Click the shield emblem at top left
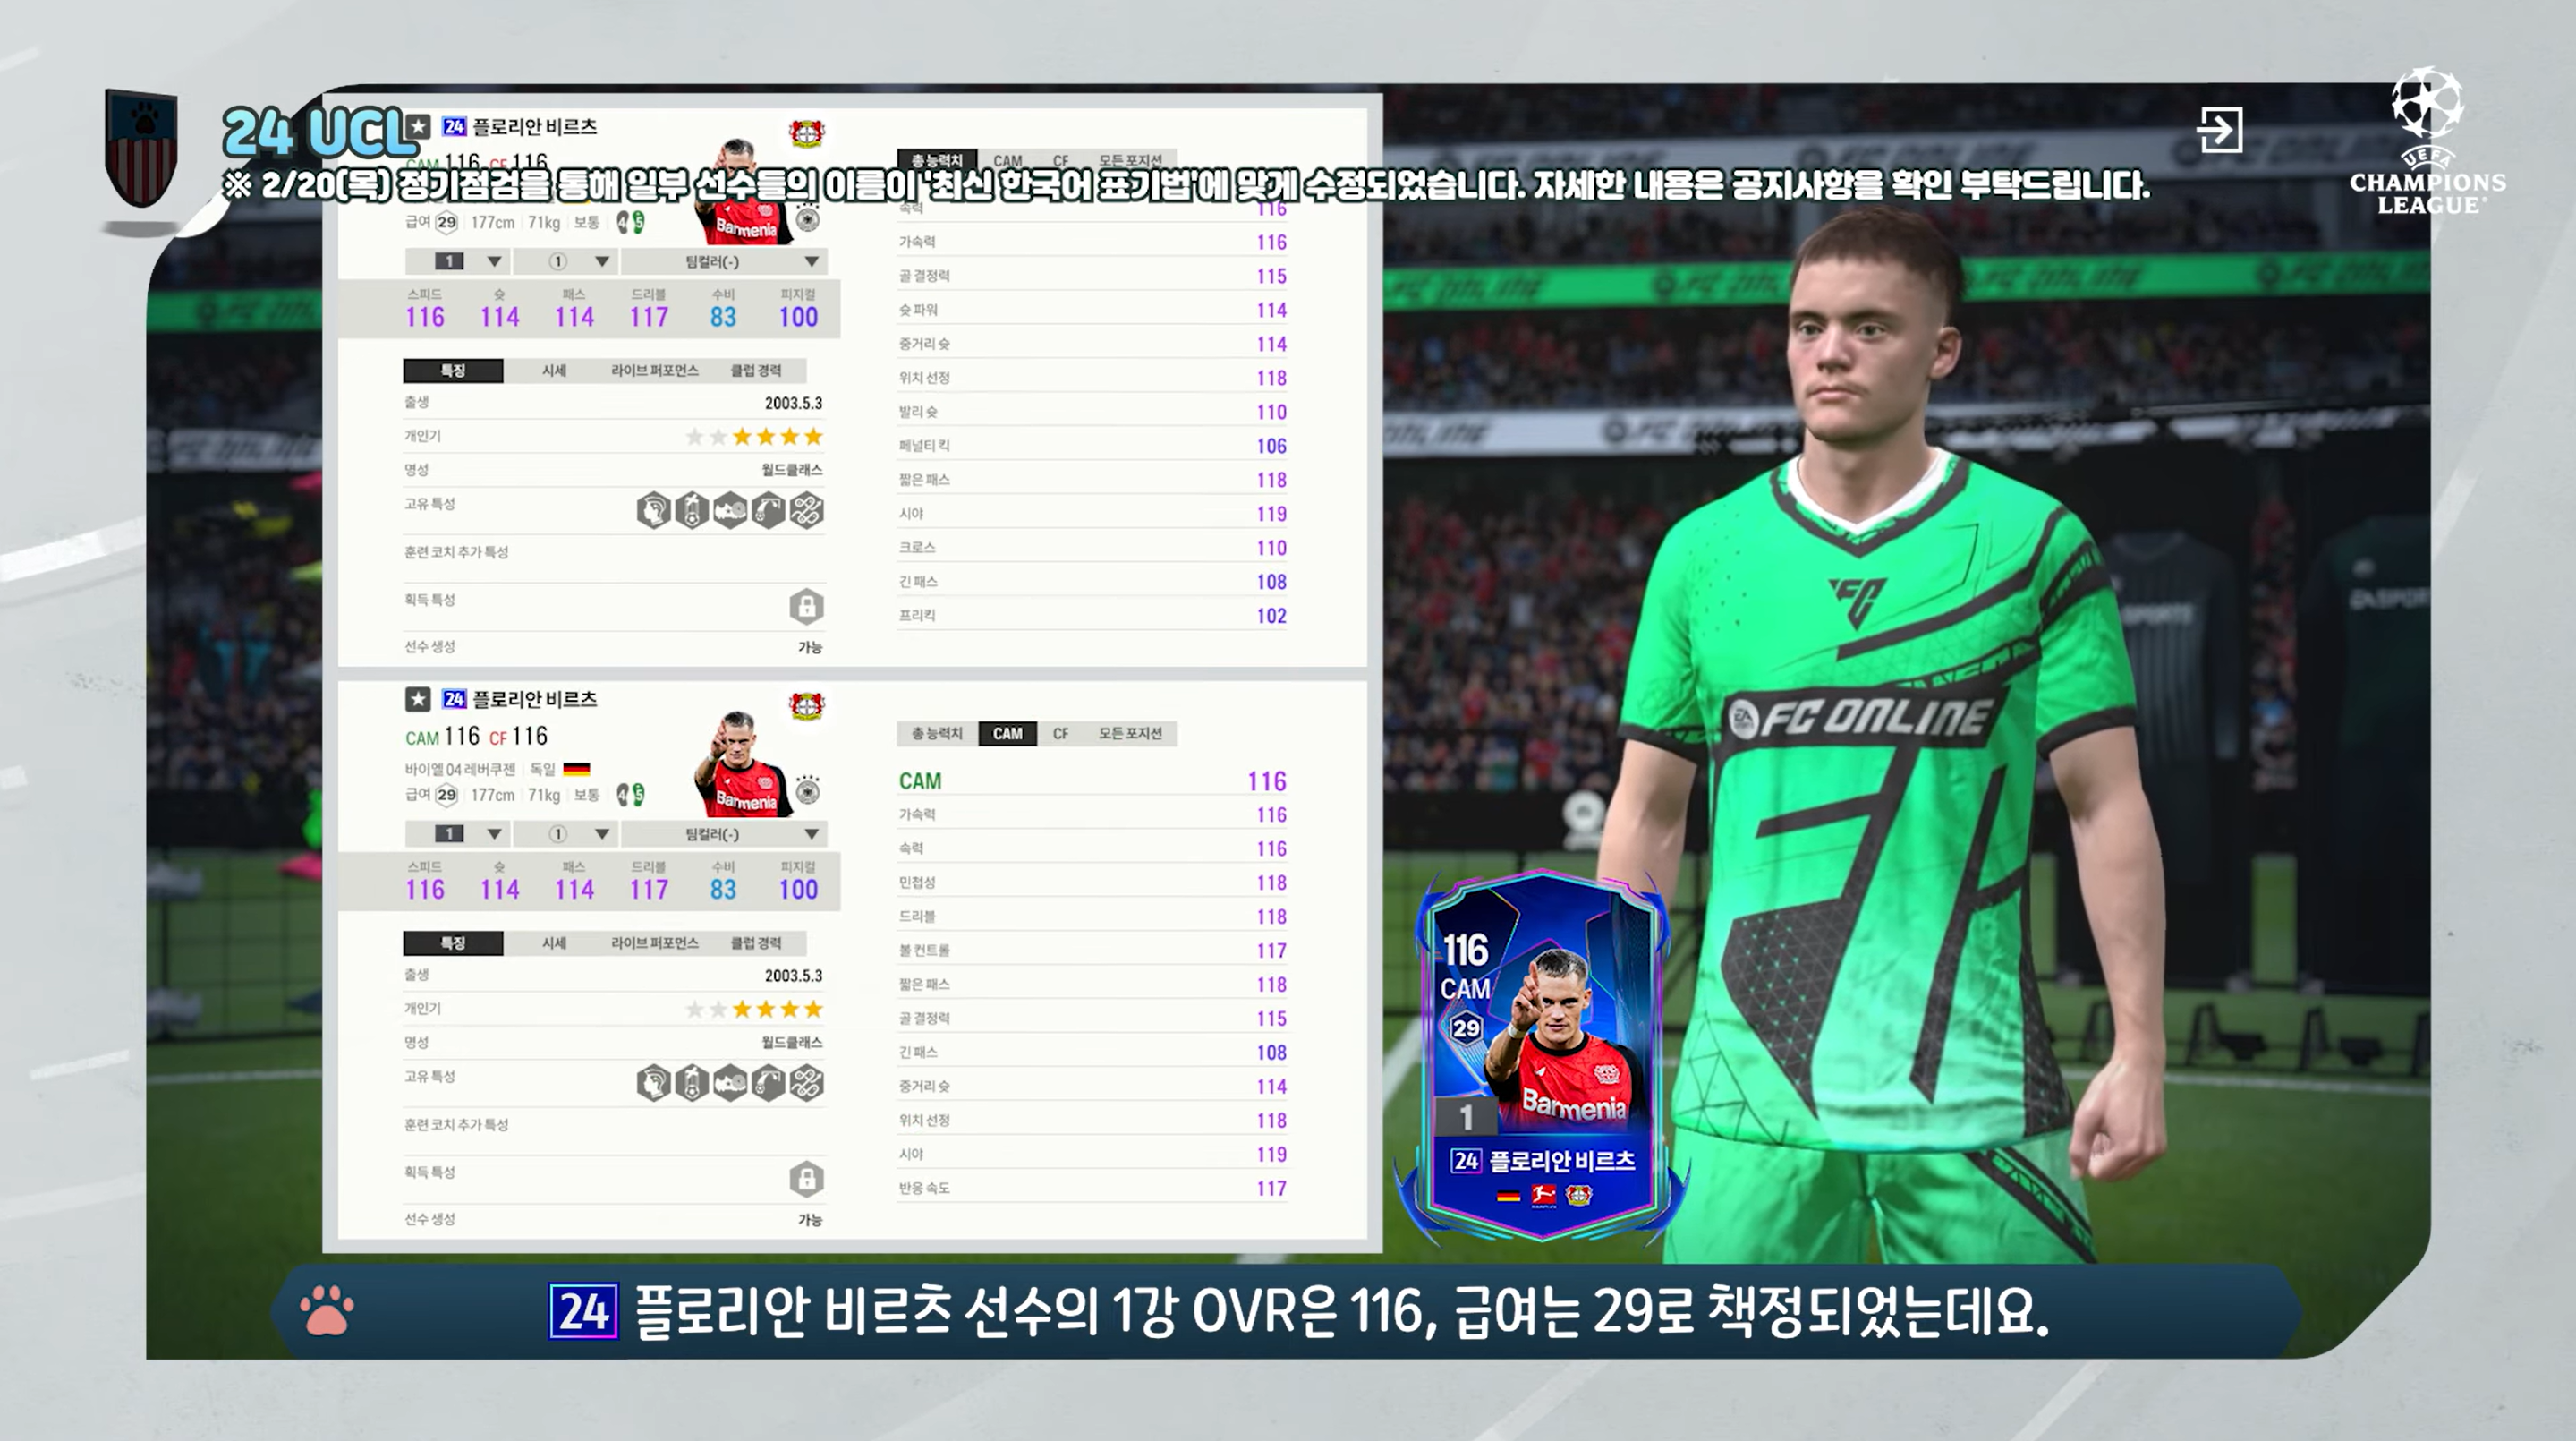The image size is (2576, 1441). (x=141, y=147)
